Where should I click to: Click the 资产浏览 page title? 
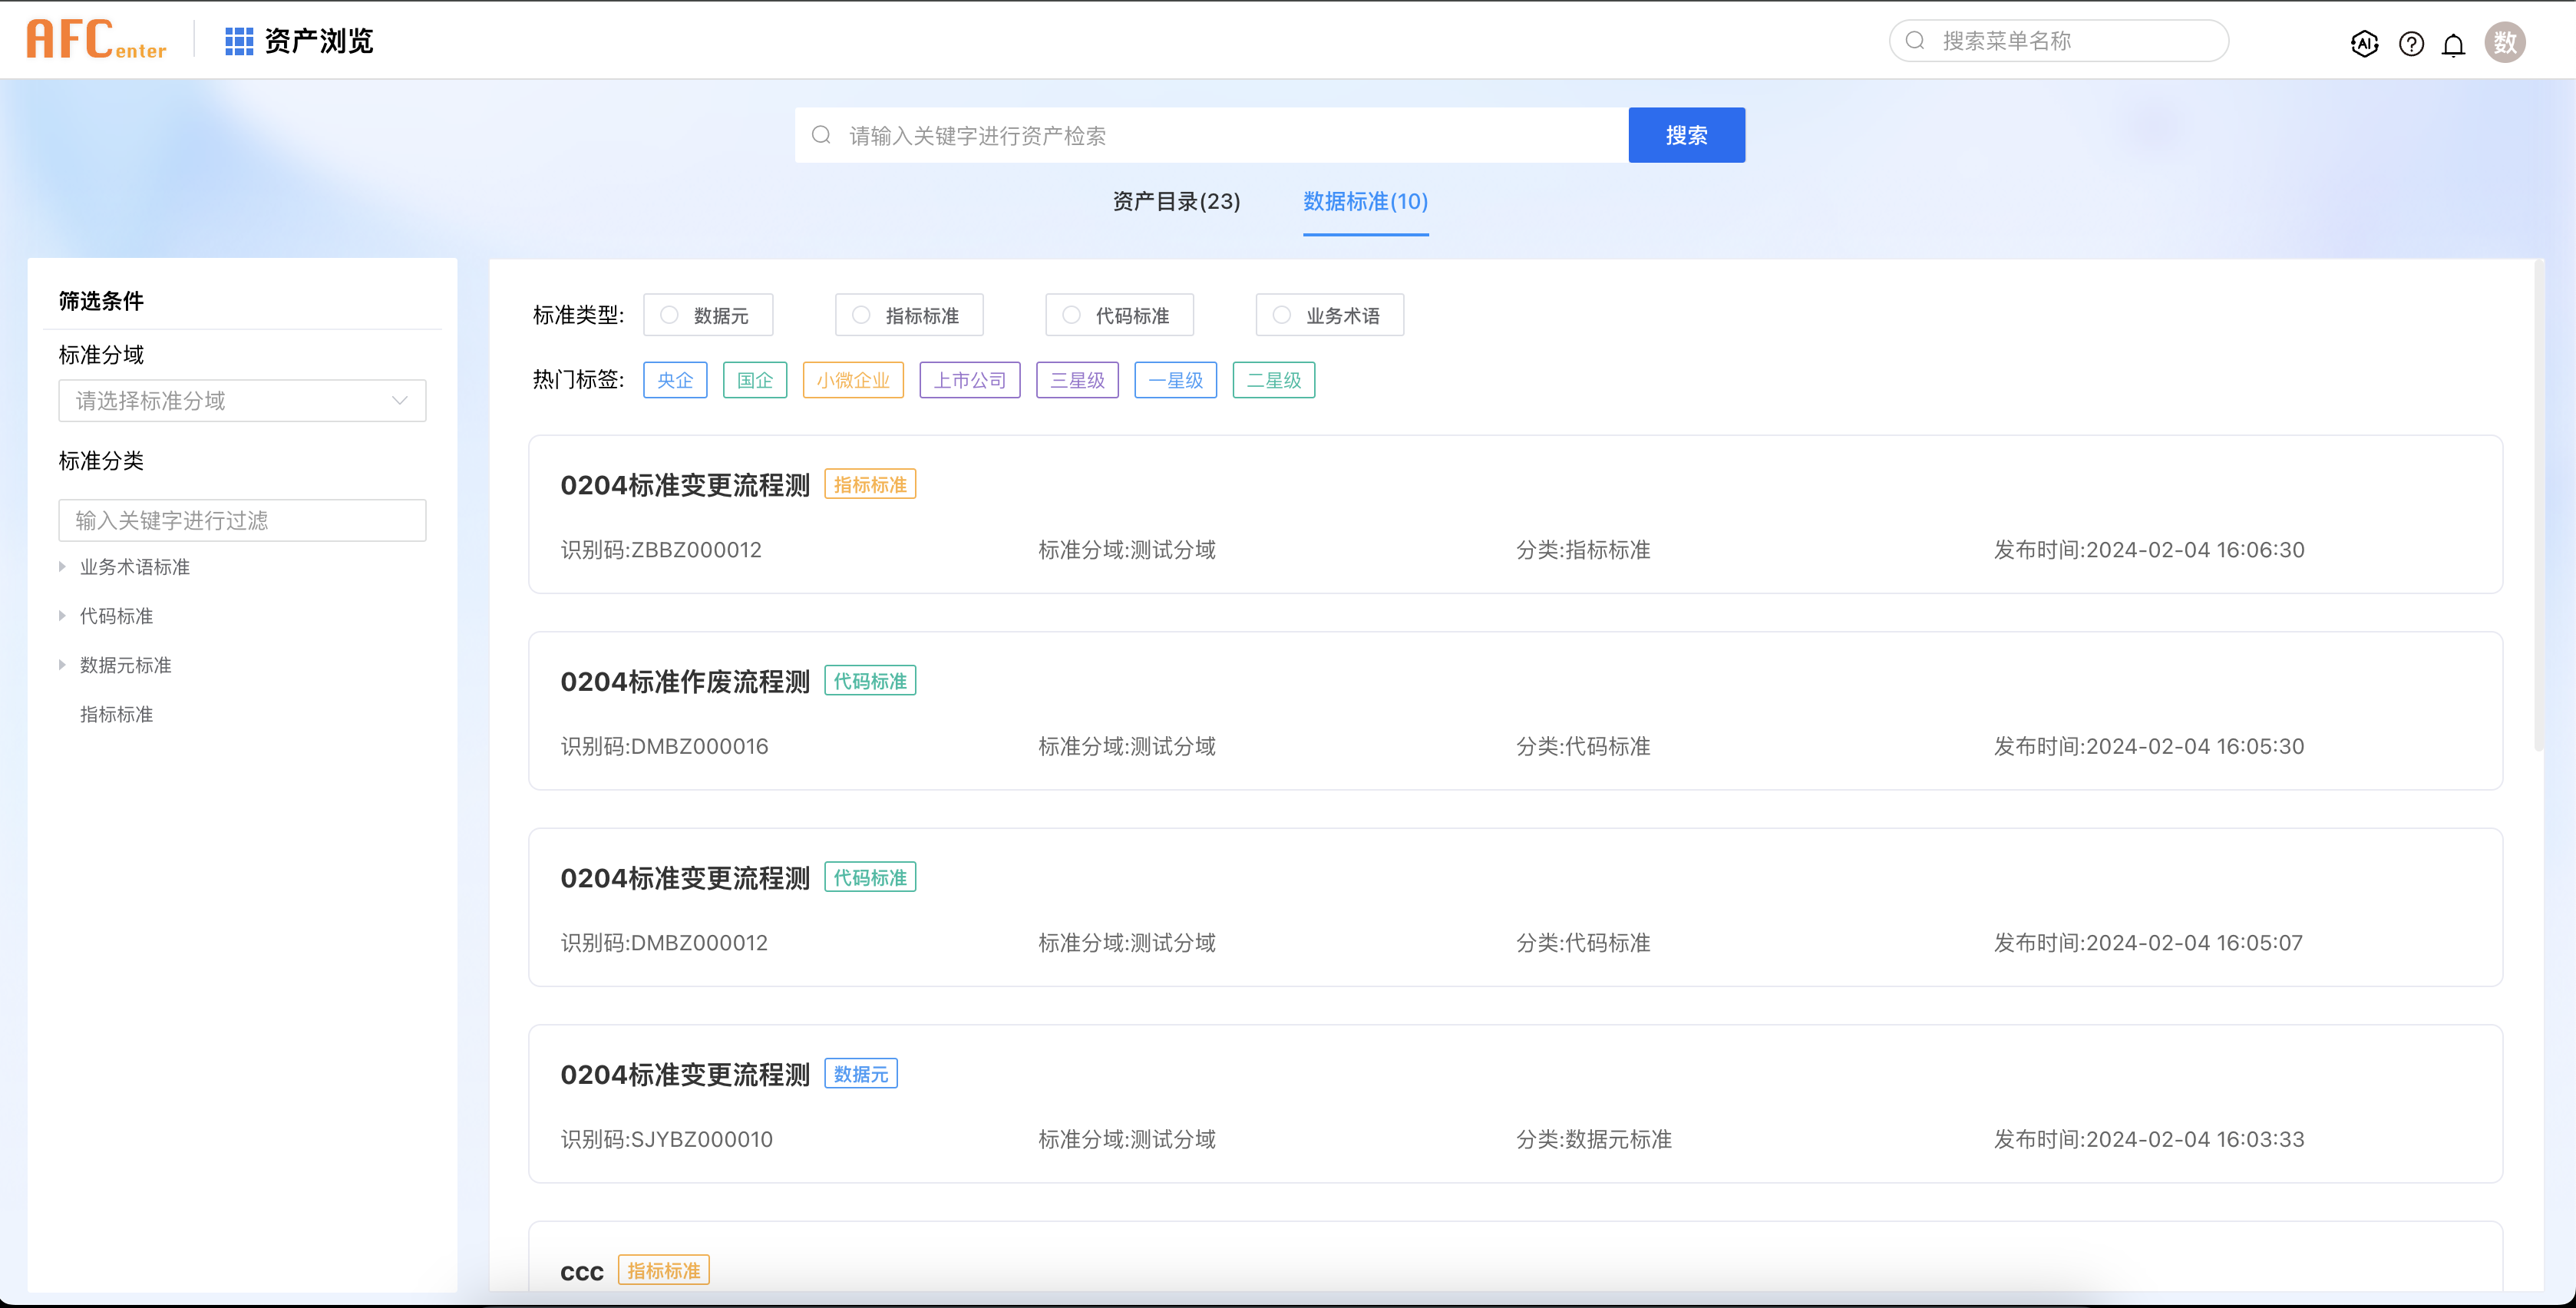pyautogui.click(x=319, y=41)
